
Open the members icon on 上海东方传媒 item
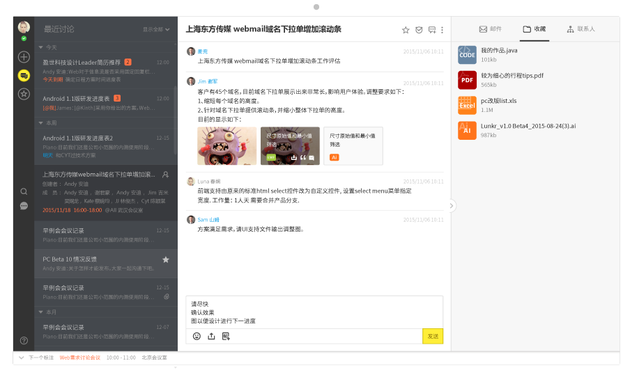(165, 174)
